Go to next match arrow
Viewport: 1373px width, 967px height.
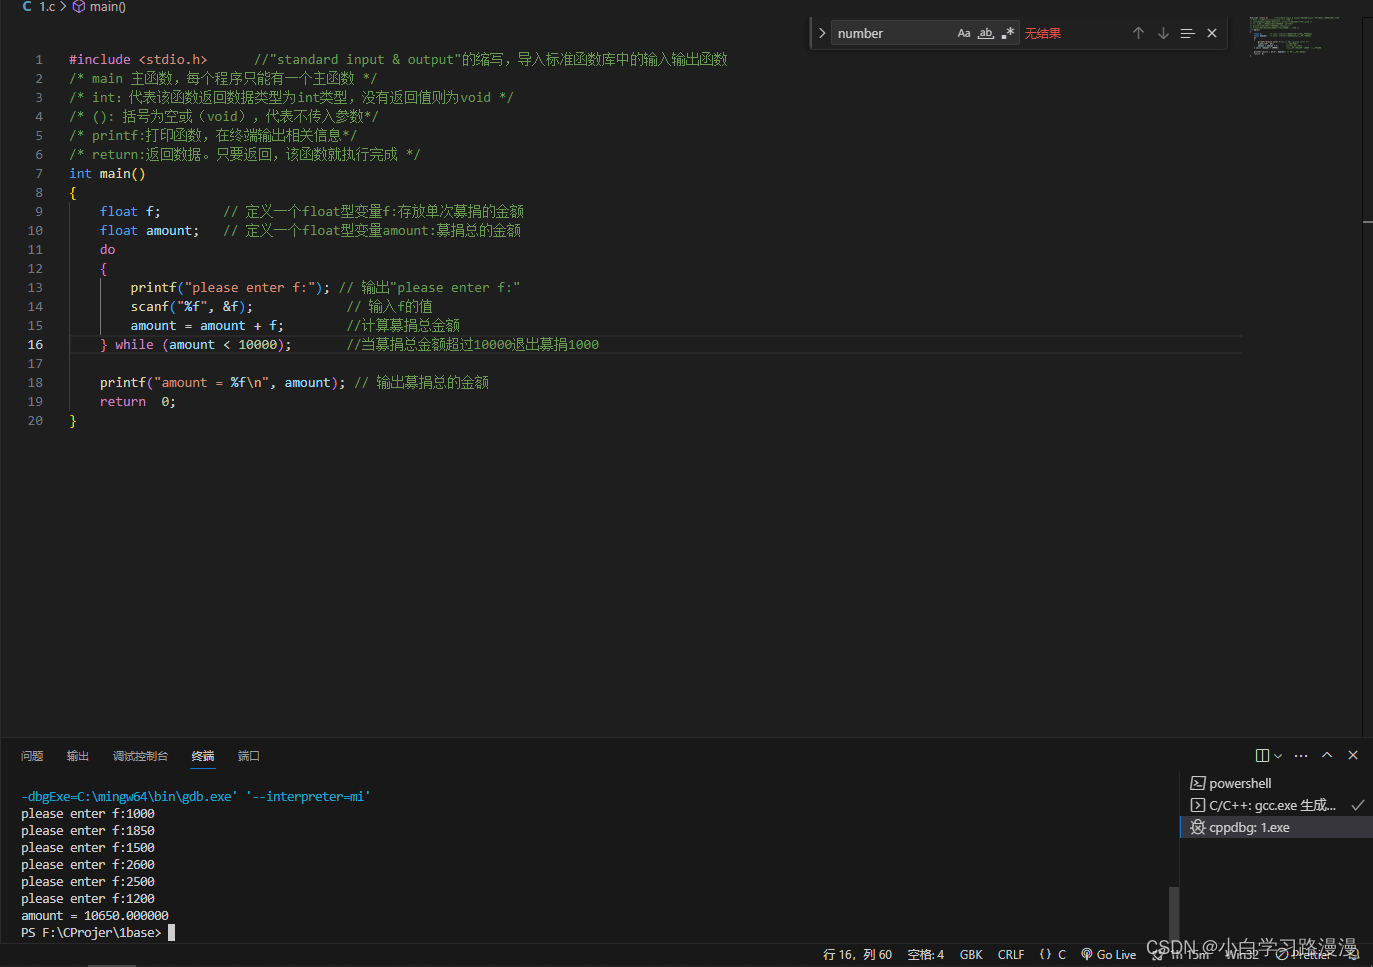pos(1163,33)
